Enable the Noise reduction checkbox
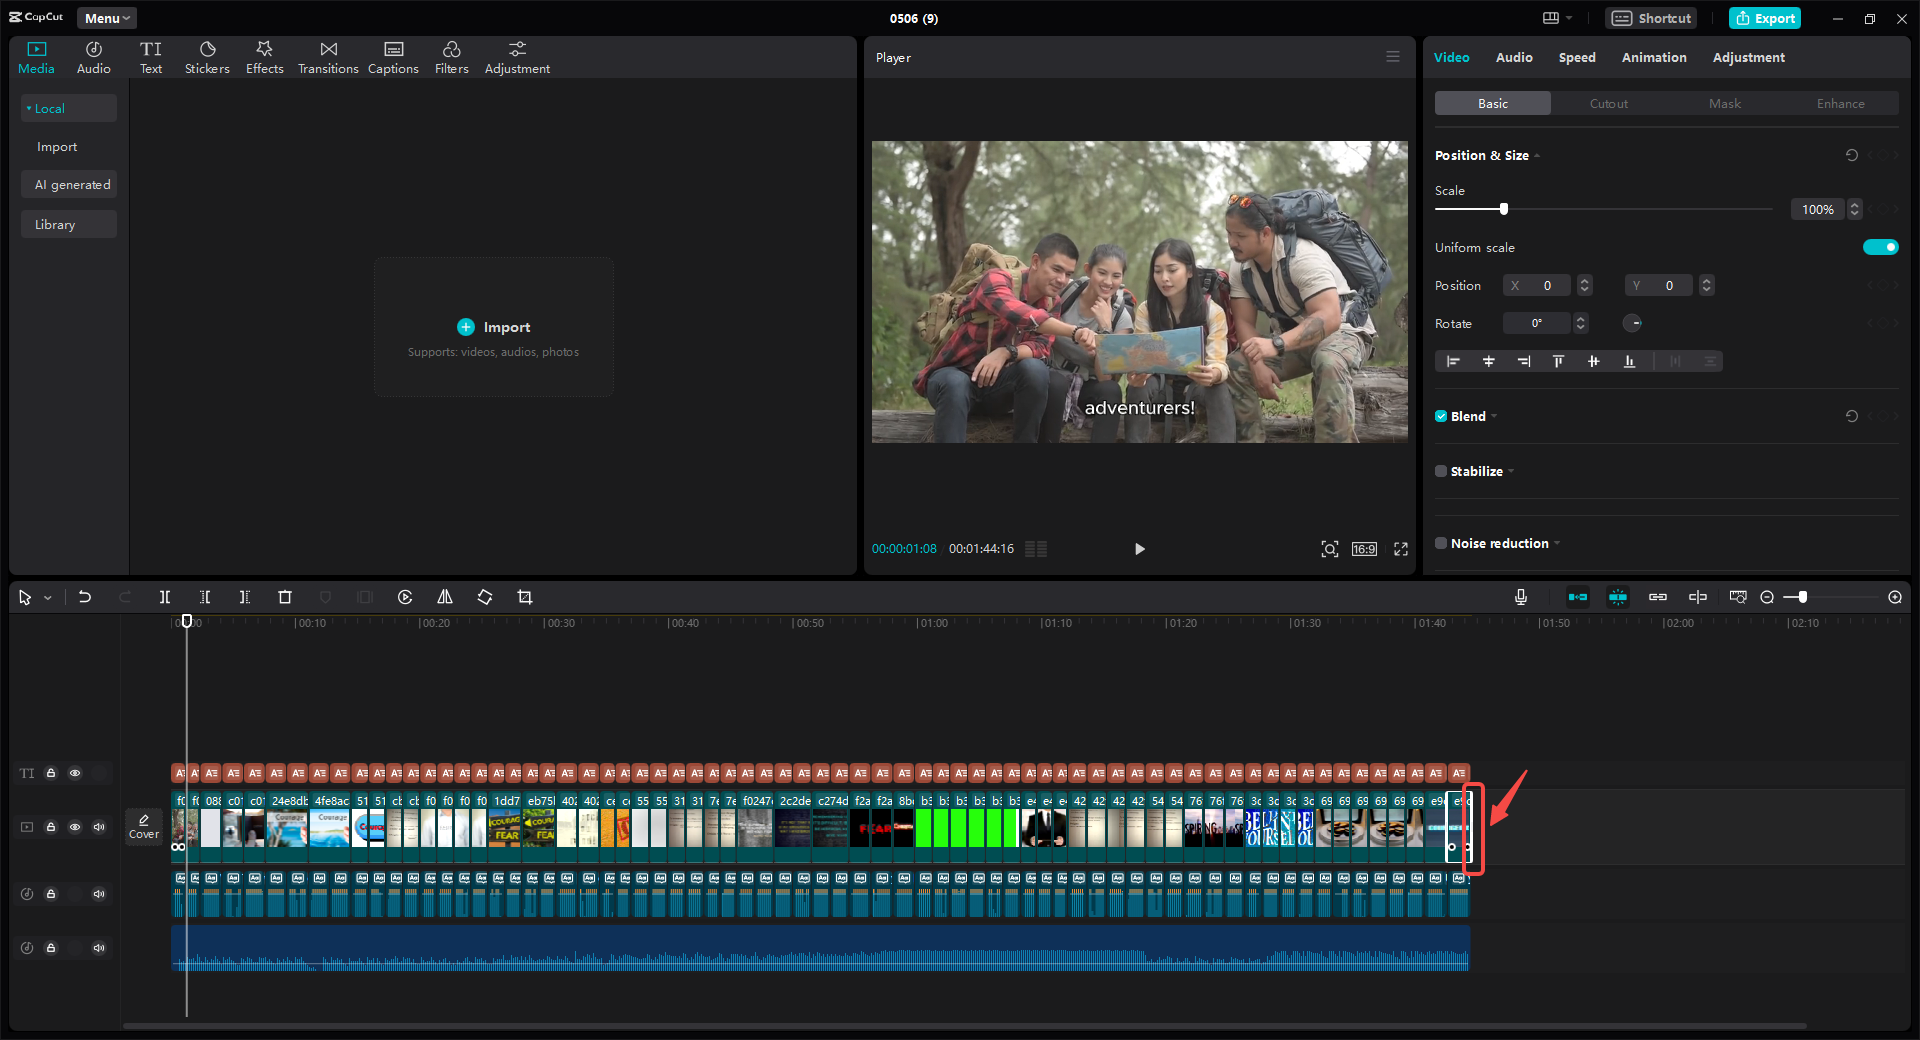 [x=1441, y=543]
